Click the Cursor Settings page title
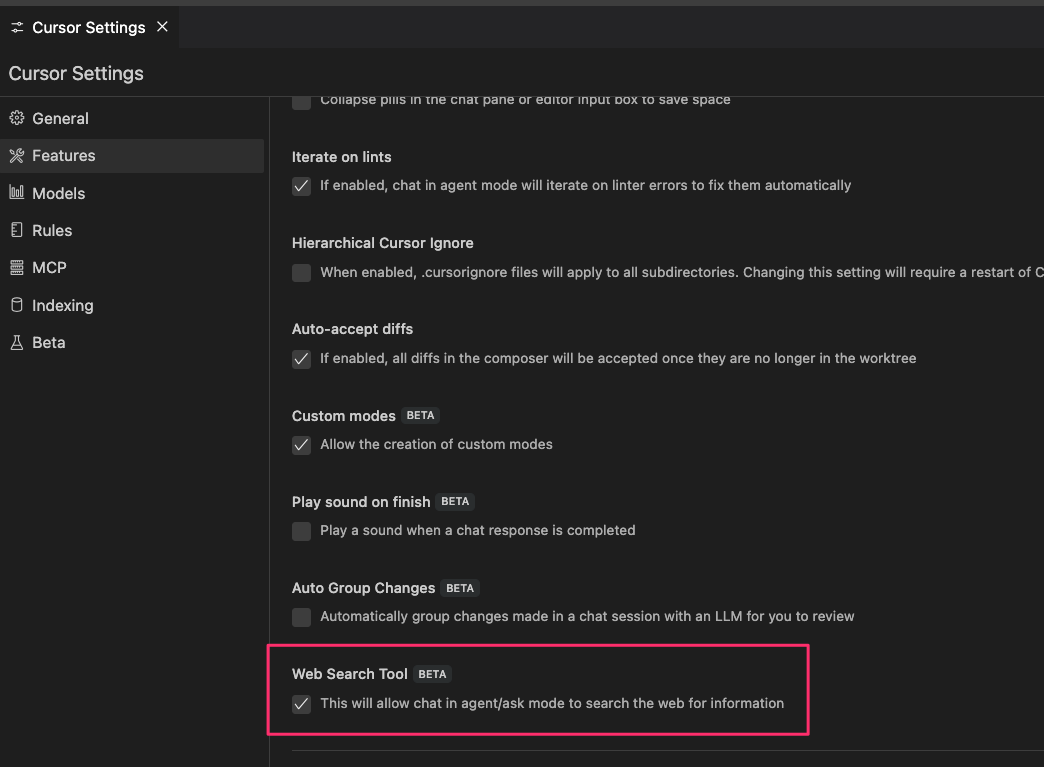This screenshot has width=1044, height=767. [76, 73]
